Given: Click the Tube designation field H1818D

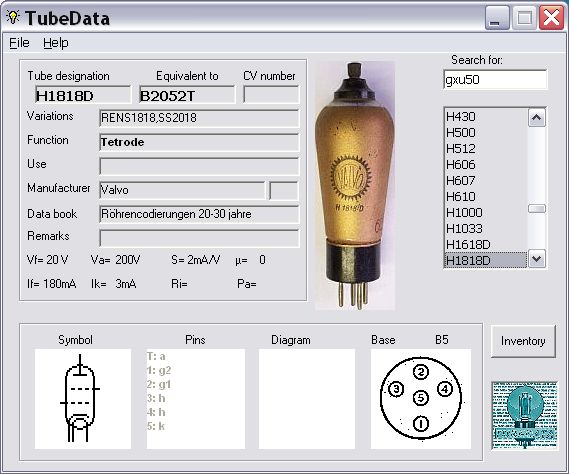Looking at the screenshot, I should tap(83, 95).
